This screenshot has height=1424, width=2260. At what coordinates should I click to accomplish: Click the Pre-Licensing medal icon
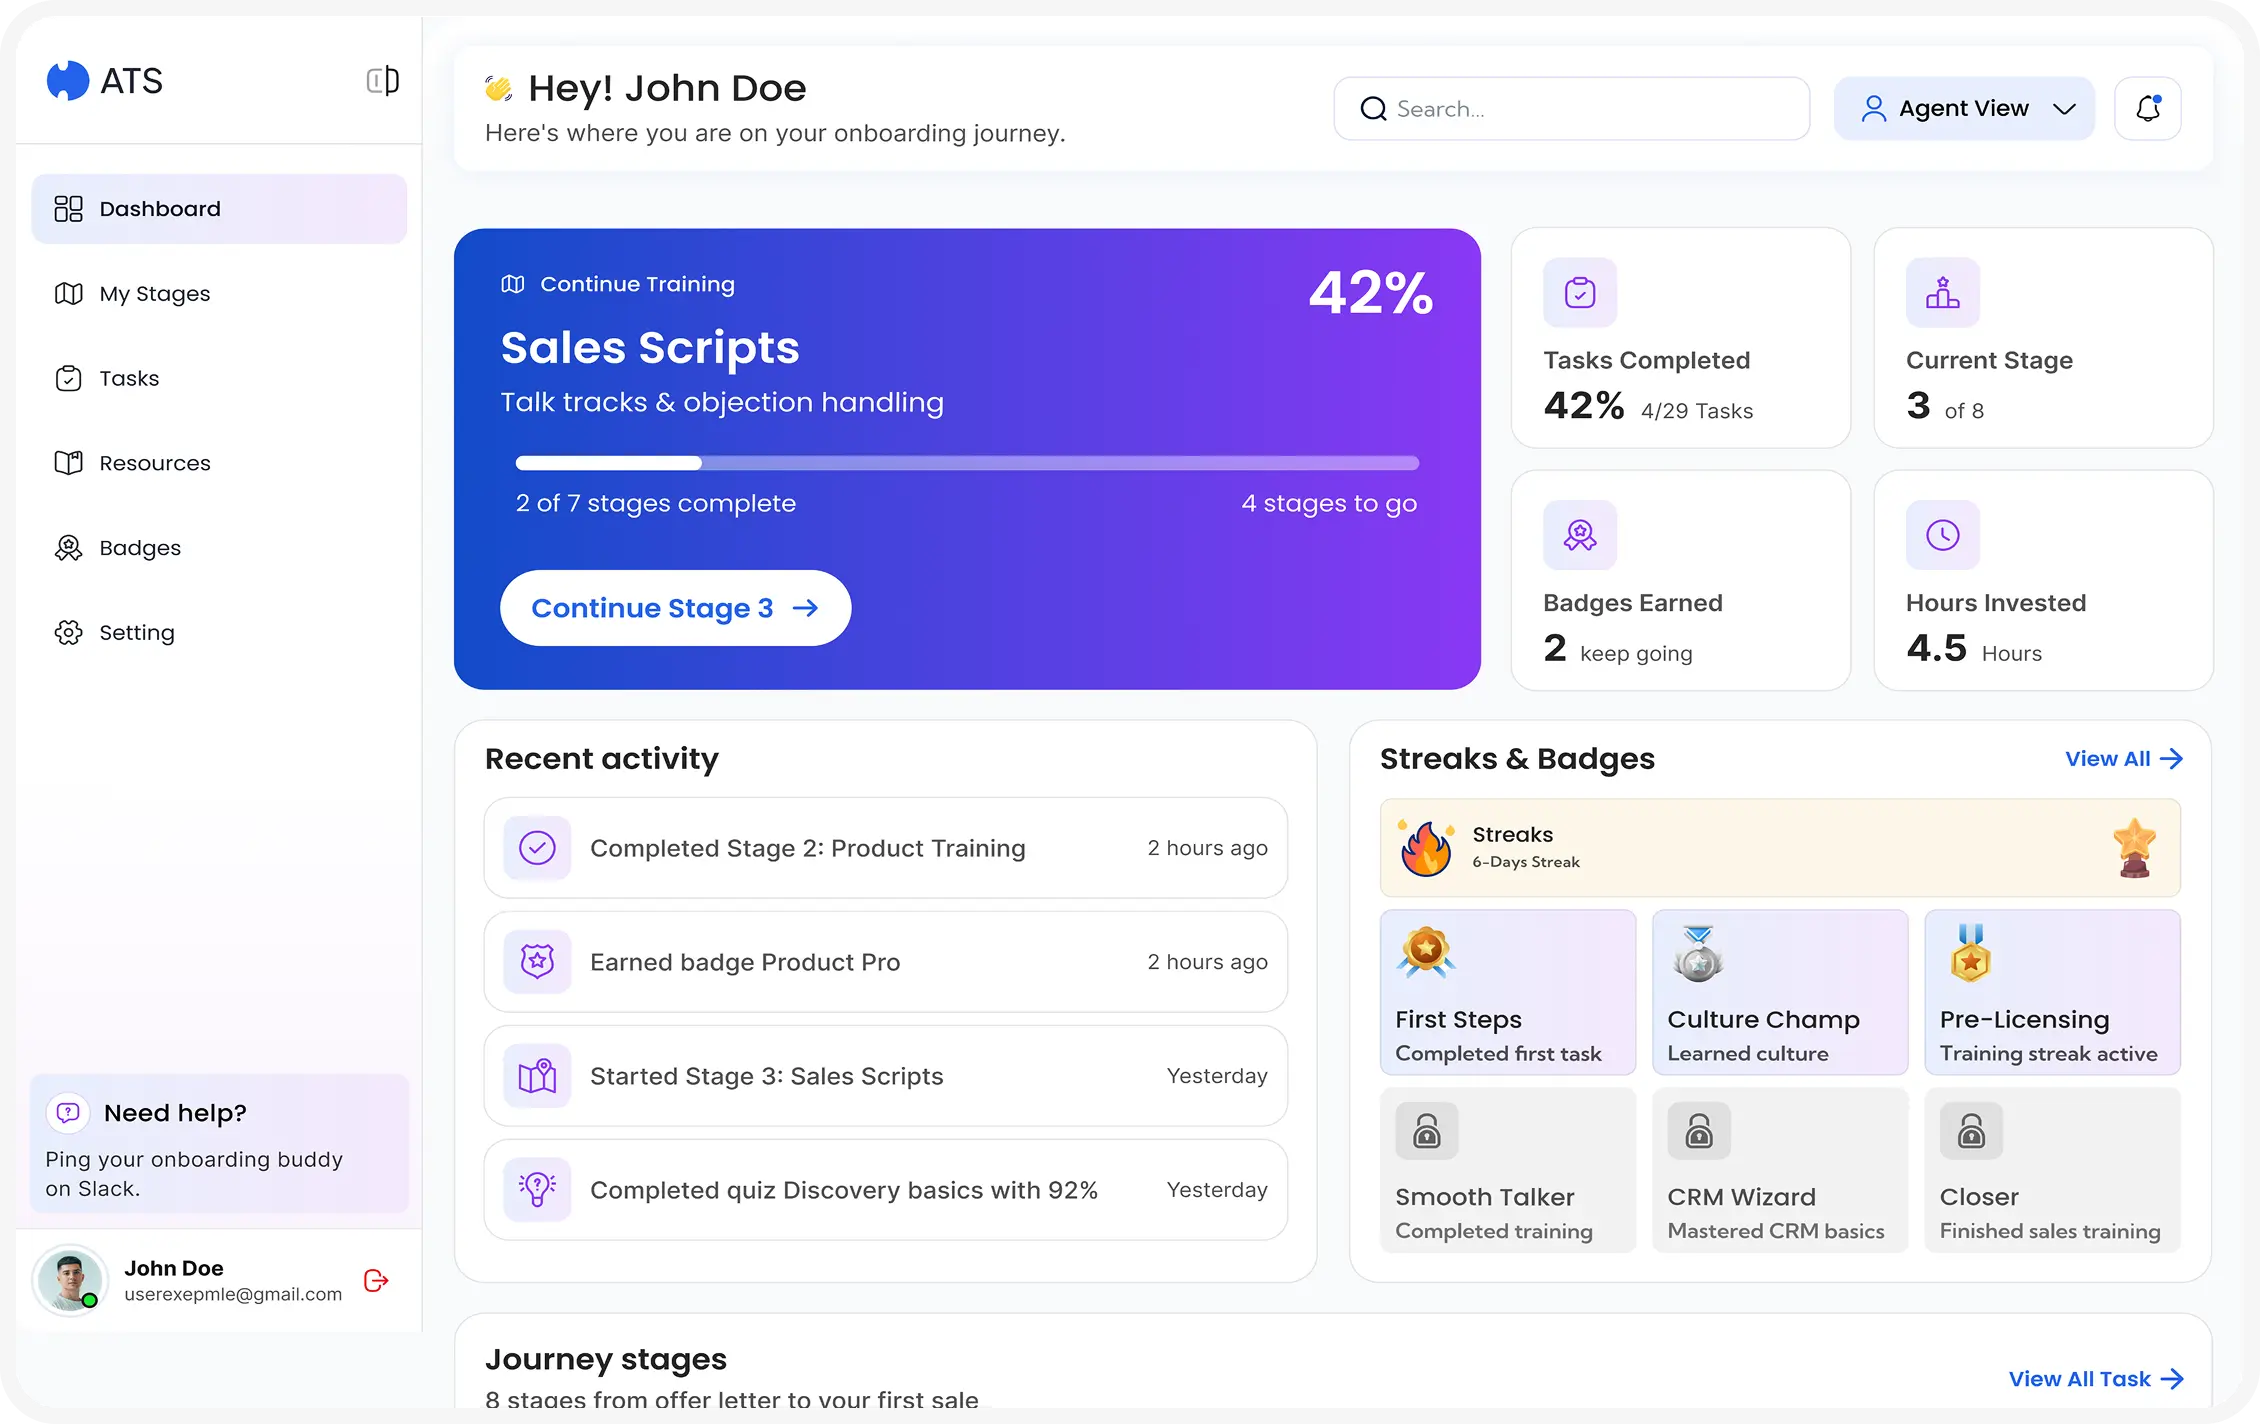coord(1970,953)
